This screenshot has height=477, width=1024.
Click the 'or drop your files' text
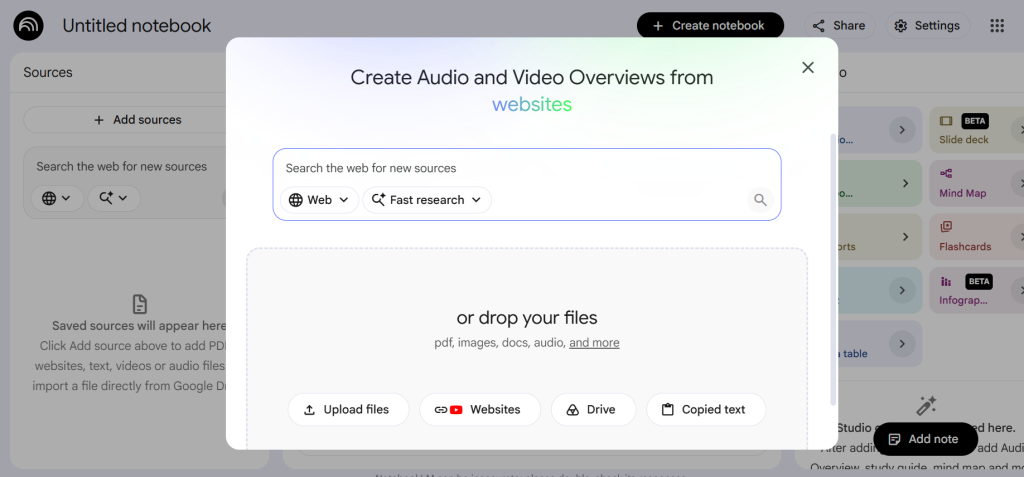tap(527, 318)
